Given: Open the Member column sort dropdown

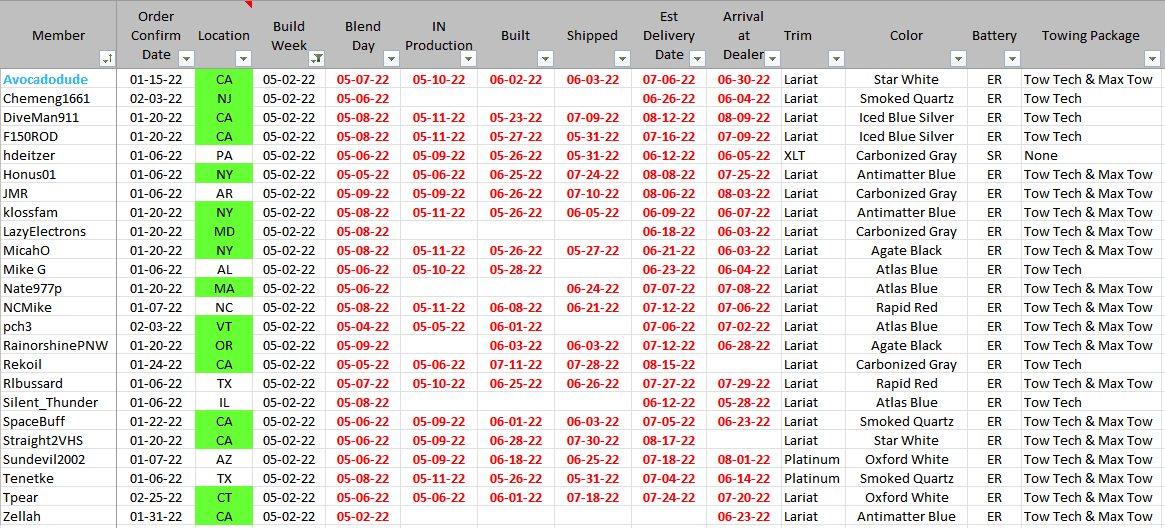Looking at the screenshot, I should click(x=108, y=58).
